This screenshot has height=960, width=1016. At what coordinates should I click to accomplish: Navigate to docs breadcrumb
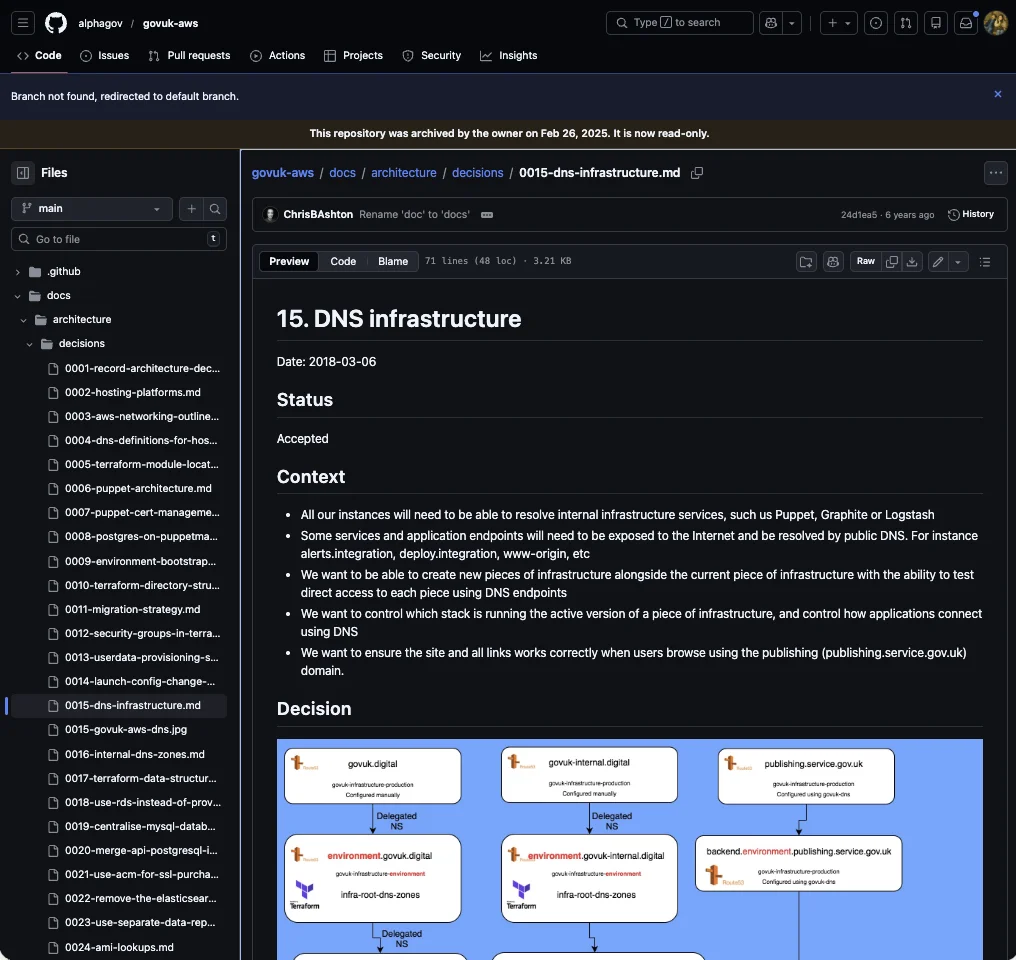click(342, 173)
